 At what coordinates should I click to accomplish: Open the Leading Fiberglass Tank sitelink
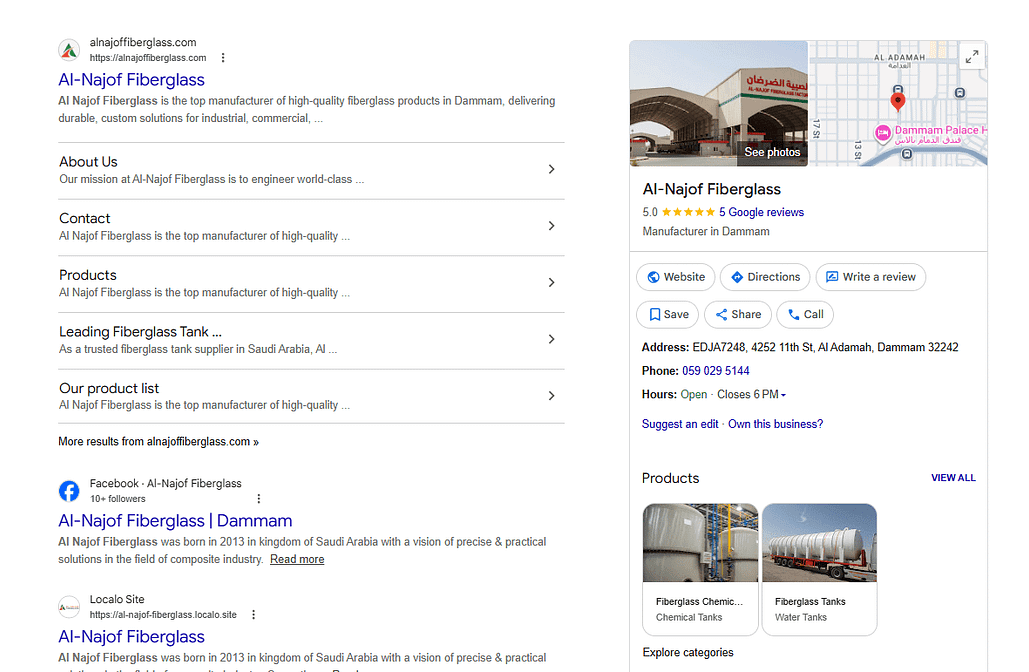(140, 331)
